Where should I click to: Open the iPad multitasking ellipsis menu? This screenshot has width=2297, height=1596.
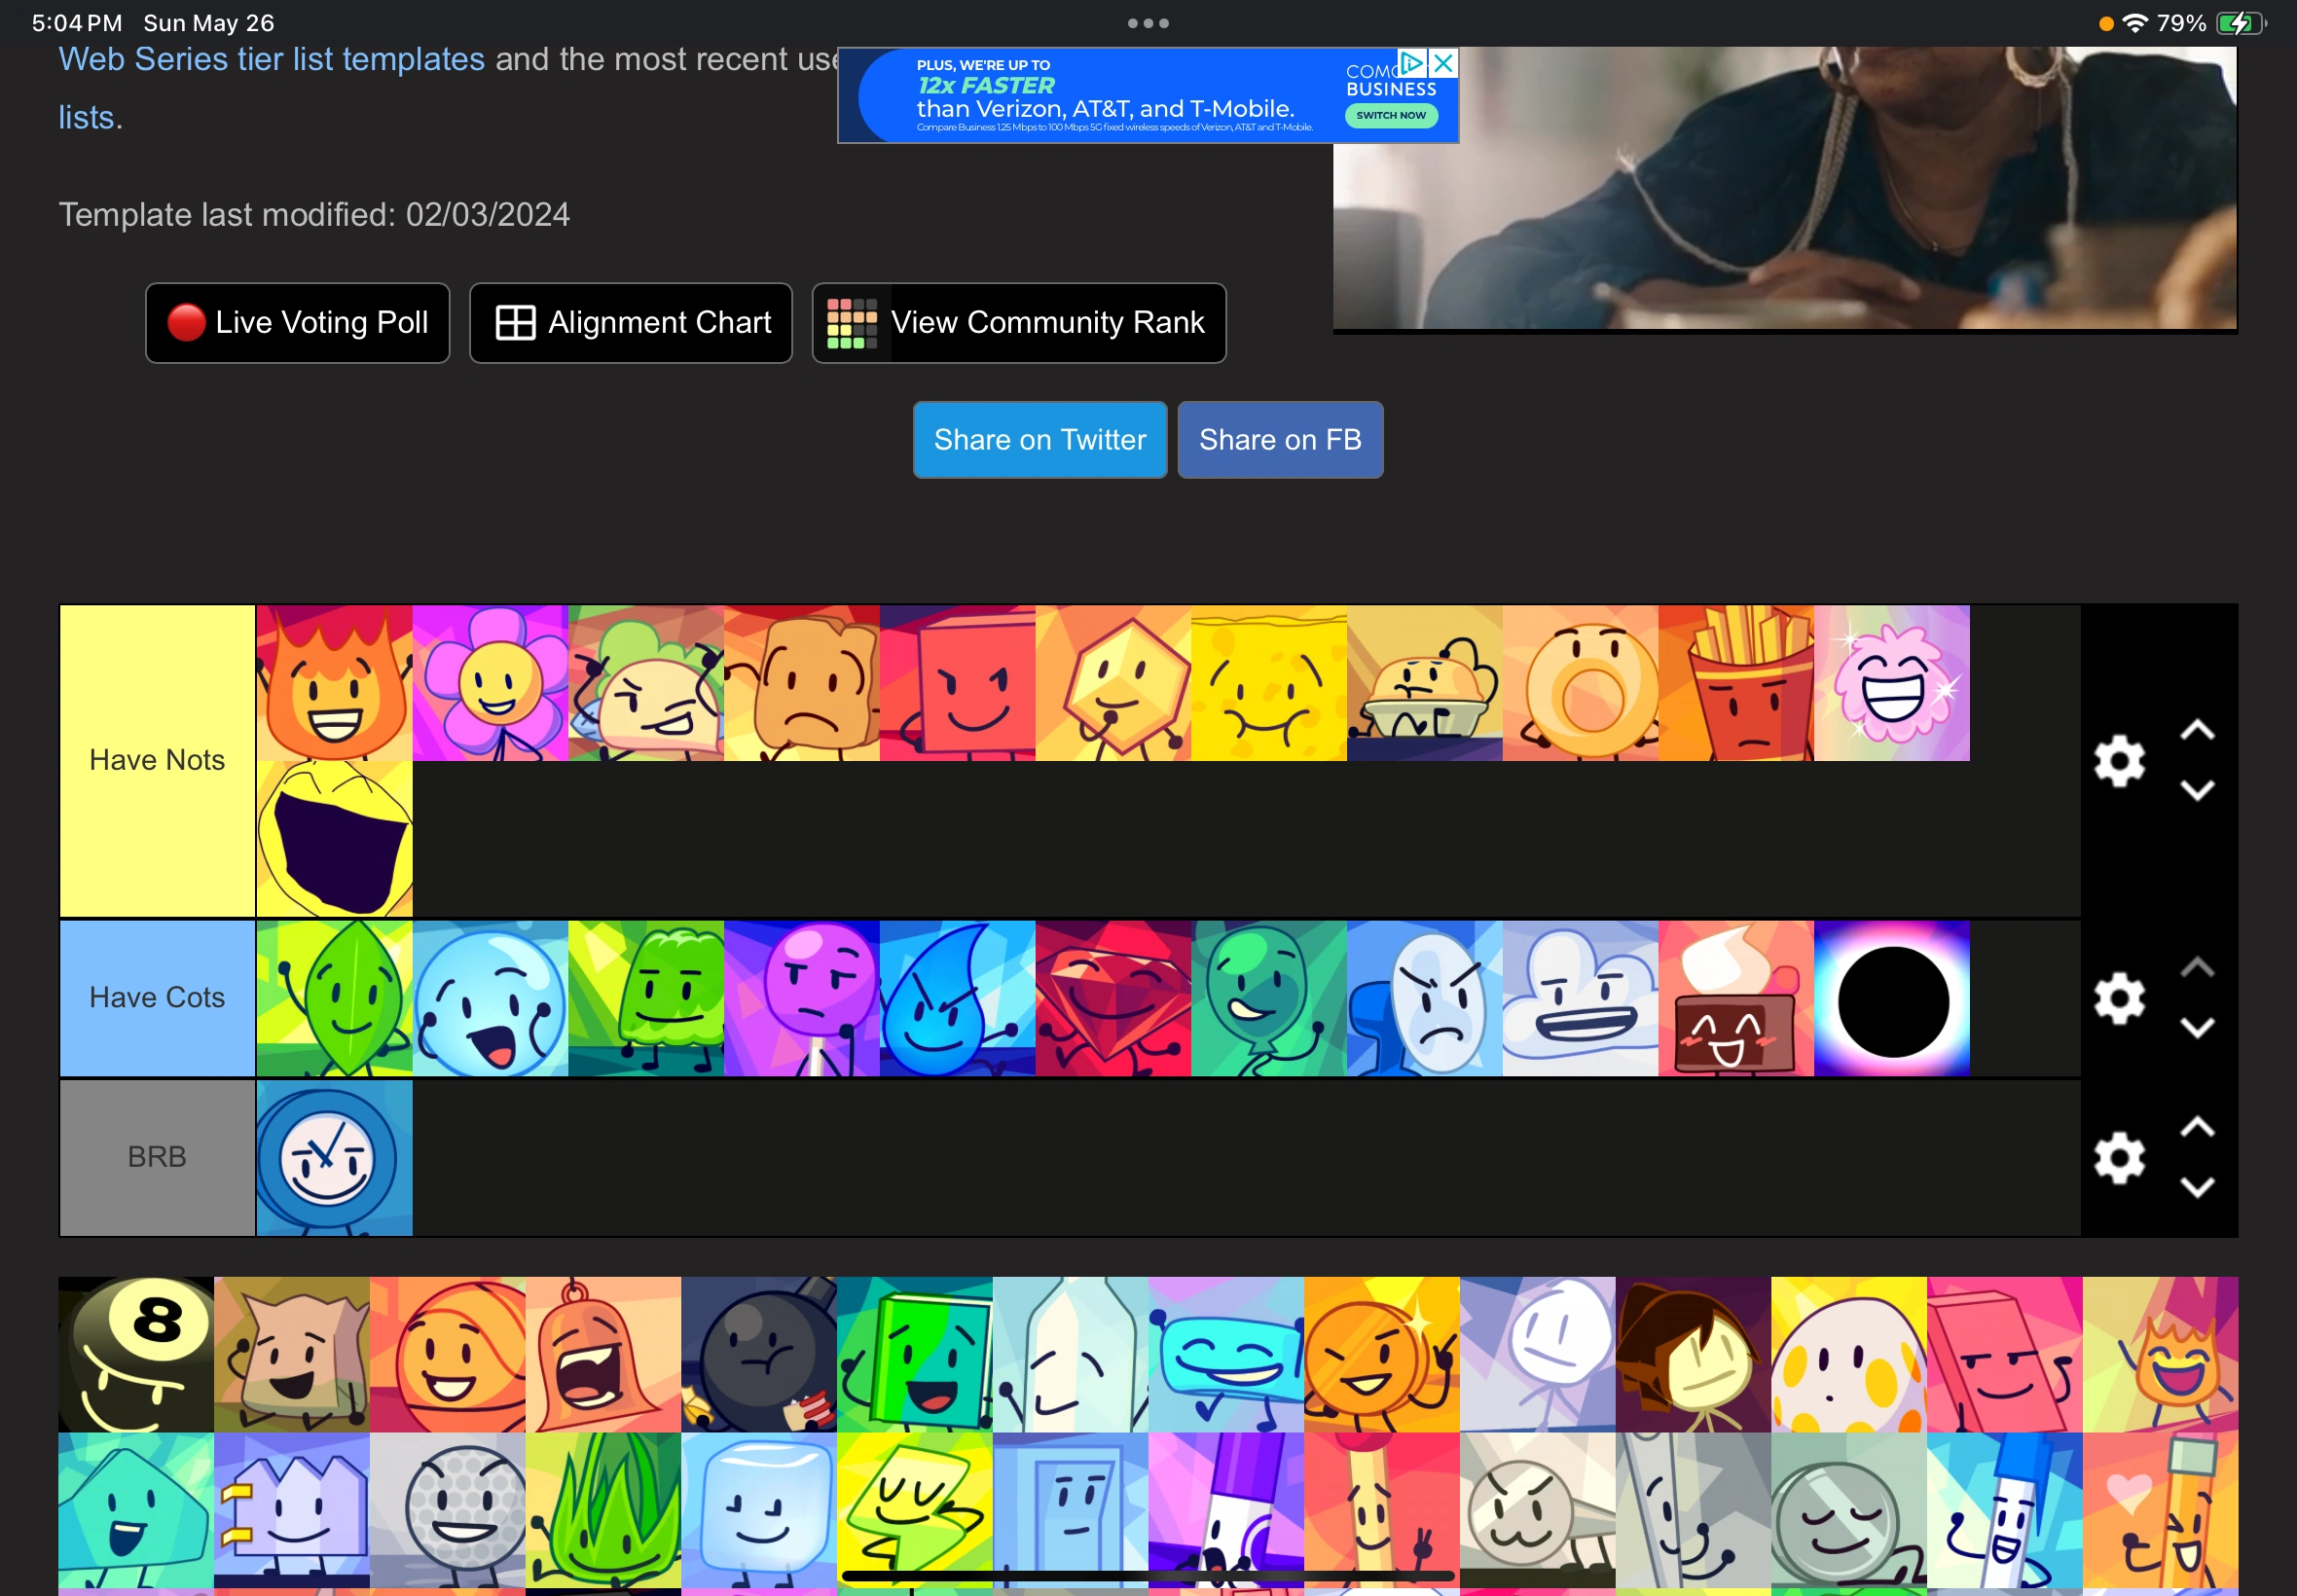(1147, 22)
